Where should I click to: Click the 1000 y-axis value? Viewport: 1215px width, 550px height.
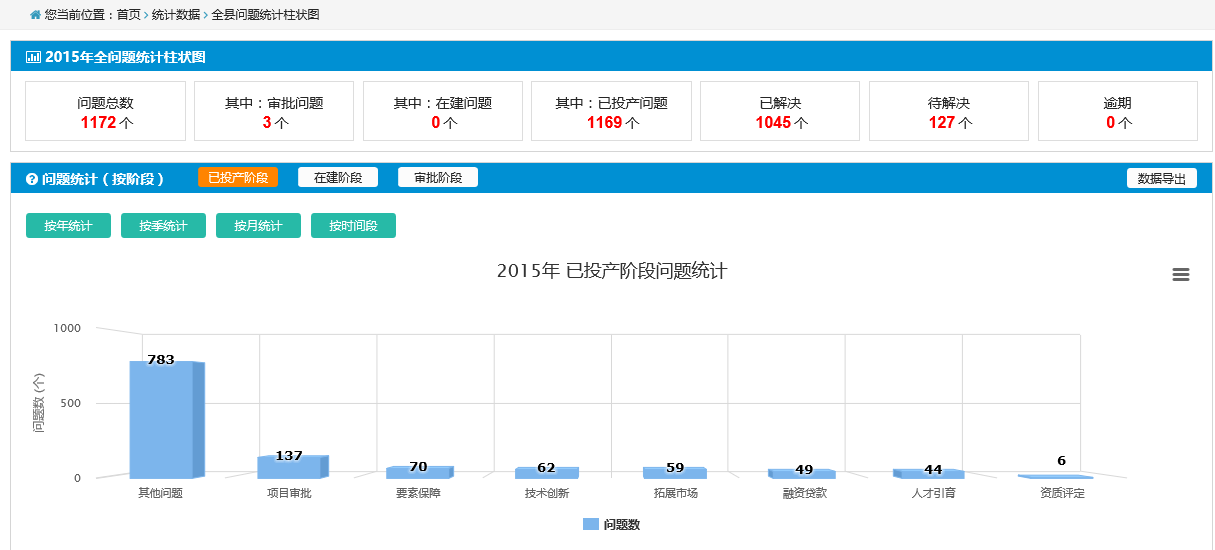(68, 328)
